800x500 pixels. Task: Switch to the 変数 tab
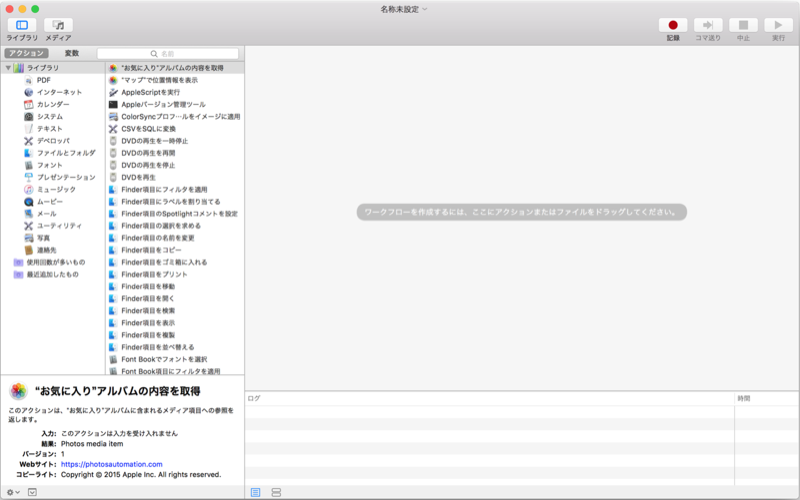pyautogui.click(x=72, y=53)
